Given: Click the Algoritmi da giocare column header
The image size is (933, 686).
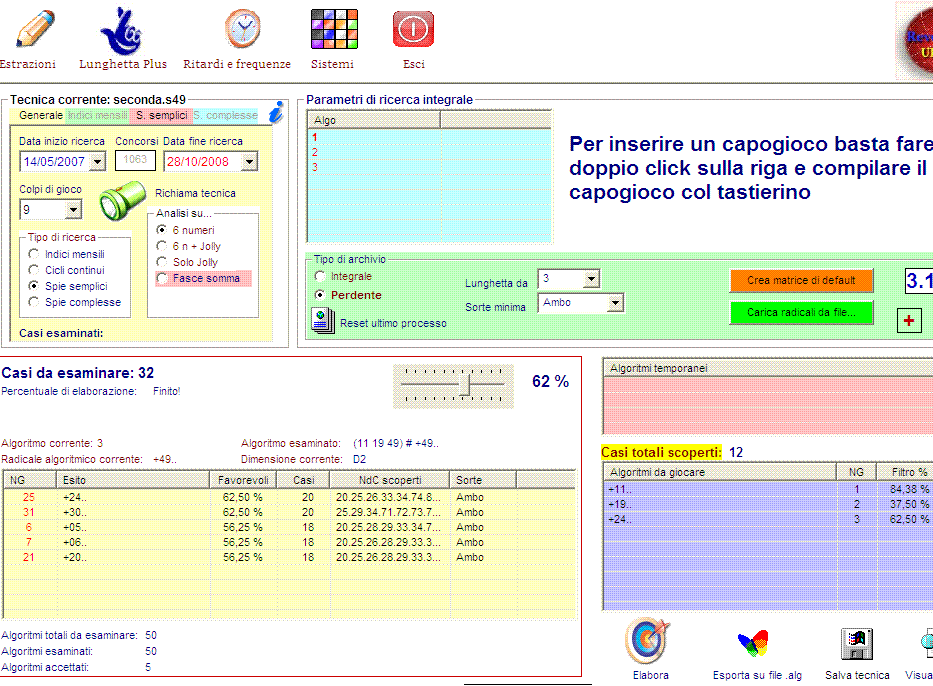Looking at the screenshot, I should (x=719, y=472).
